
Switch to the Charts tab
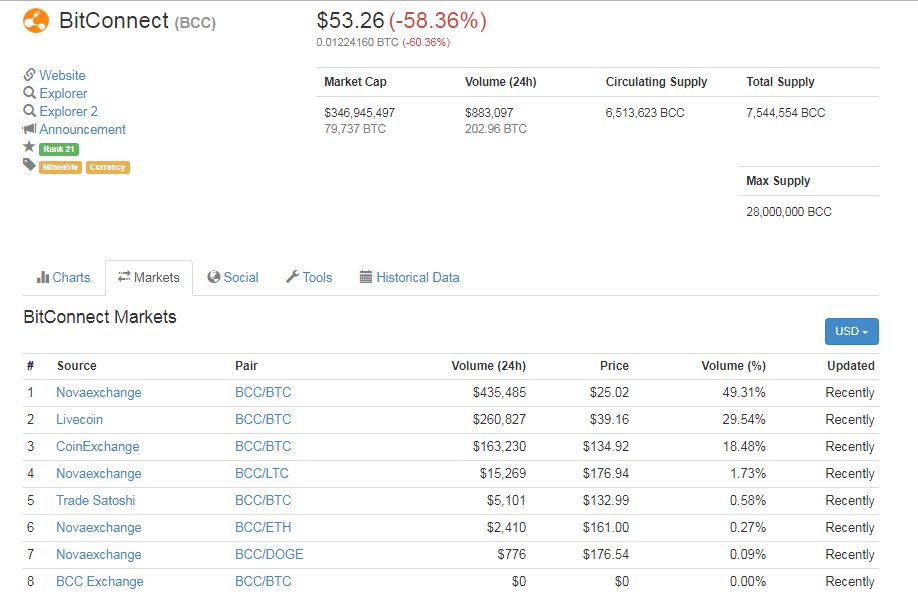[x=63, y=277]
